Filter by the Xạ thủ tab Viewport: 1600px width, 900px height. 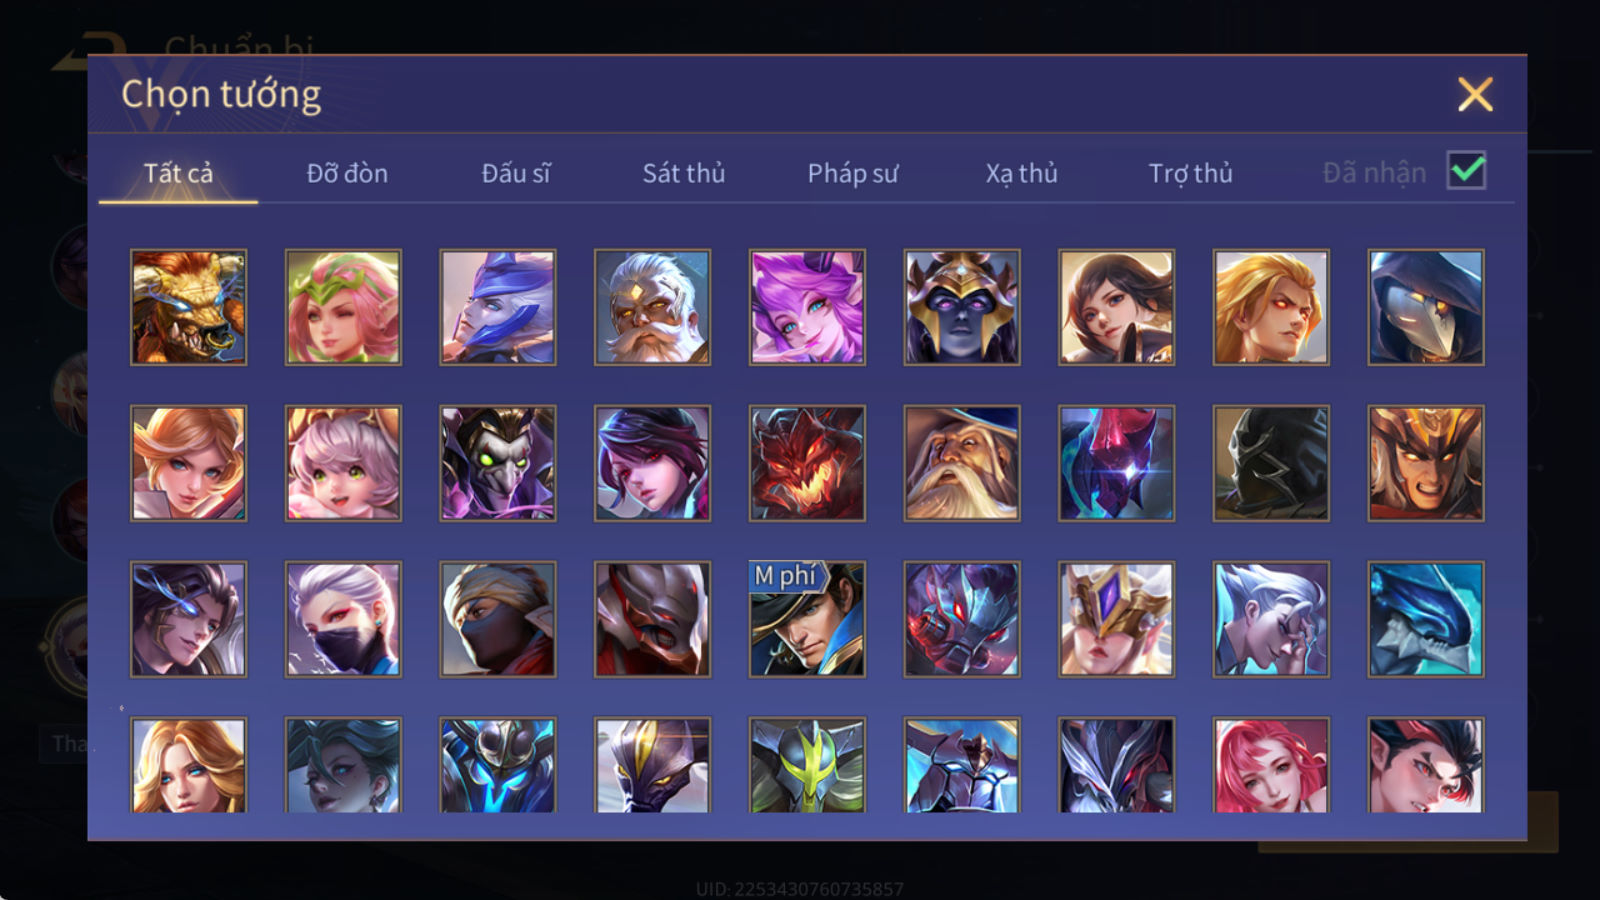pyautogui.click(x=1021, y=173)
